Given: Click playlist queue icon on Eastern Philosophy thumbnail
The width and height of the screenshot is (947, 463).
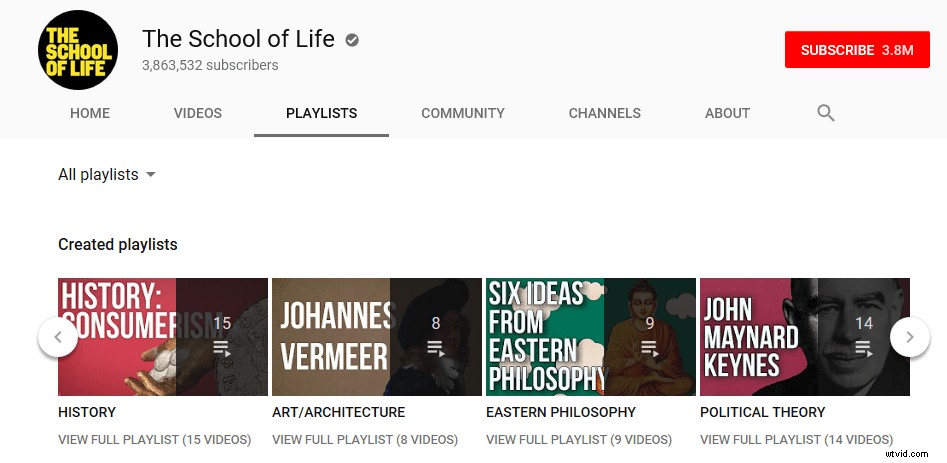Looking at the screenshot, I should 650,348.
